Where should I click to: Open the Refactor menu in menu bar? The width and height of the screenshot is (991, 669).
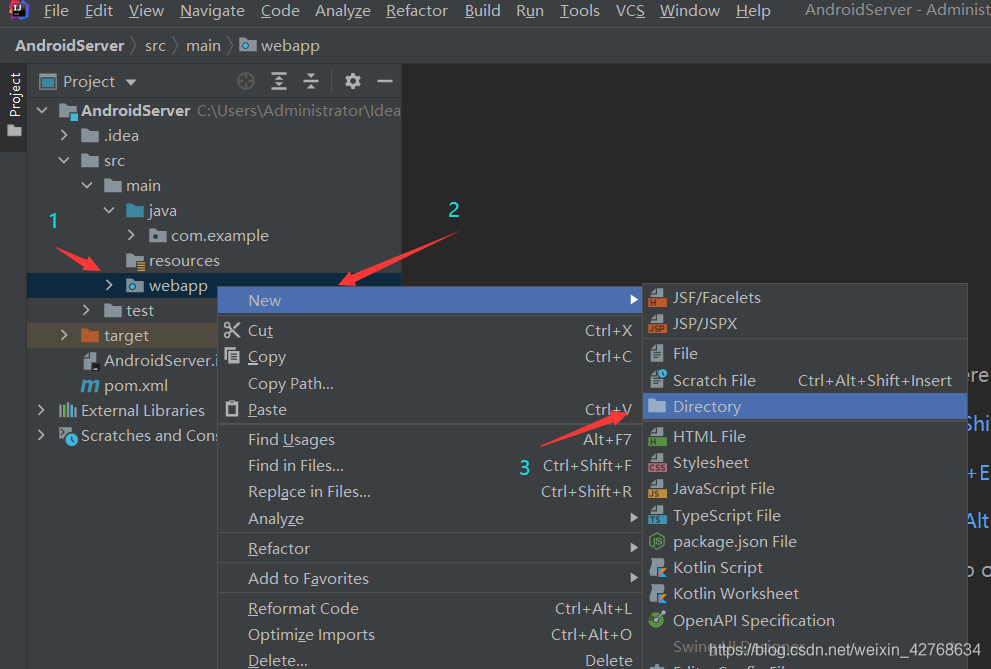pos(416,11)
